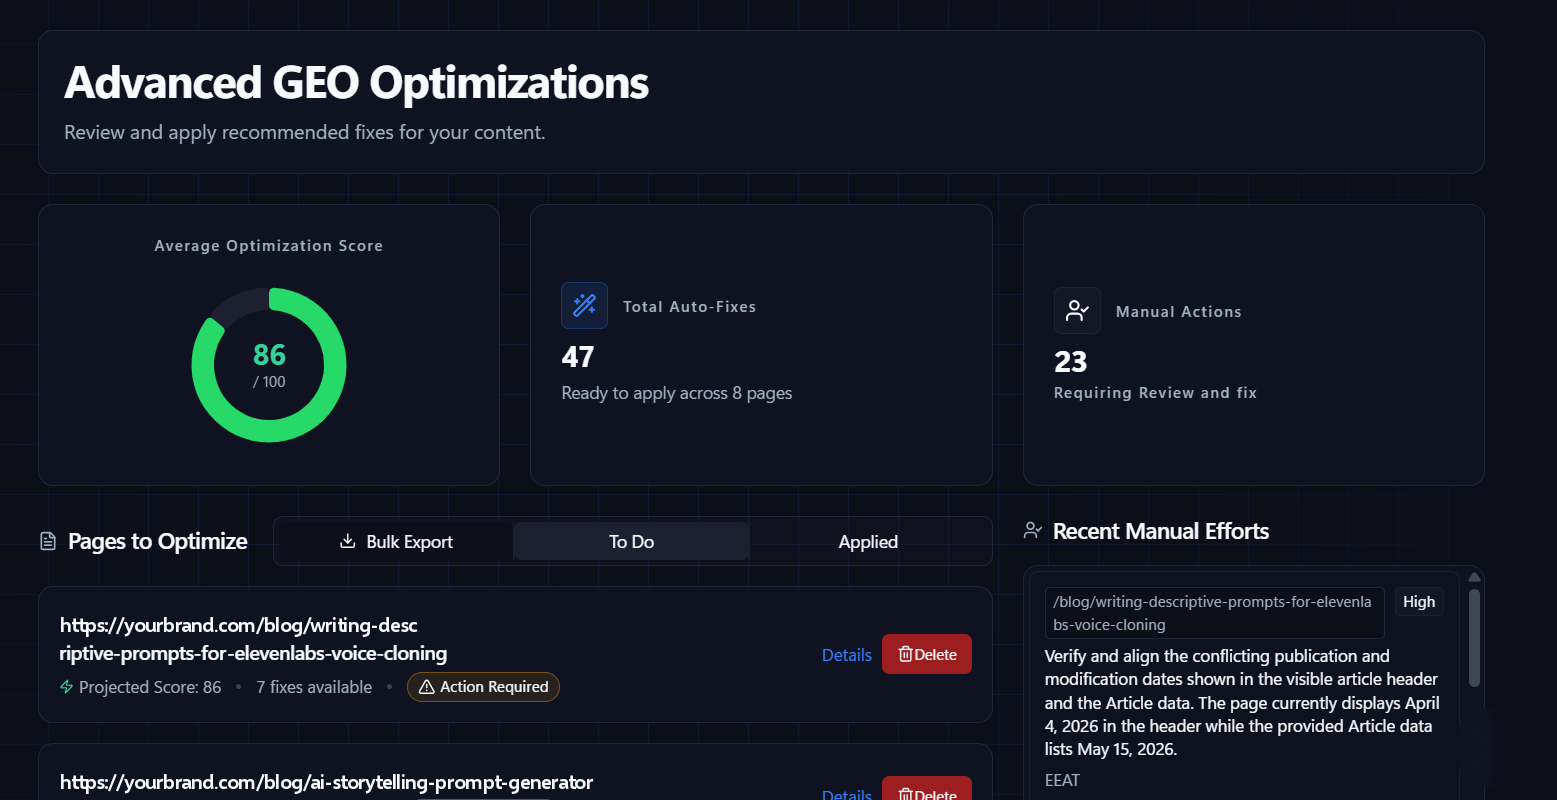Switch to the Applied tab

point(868,541)
